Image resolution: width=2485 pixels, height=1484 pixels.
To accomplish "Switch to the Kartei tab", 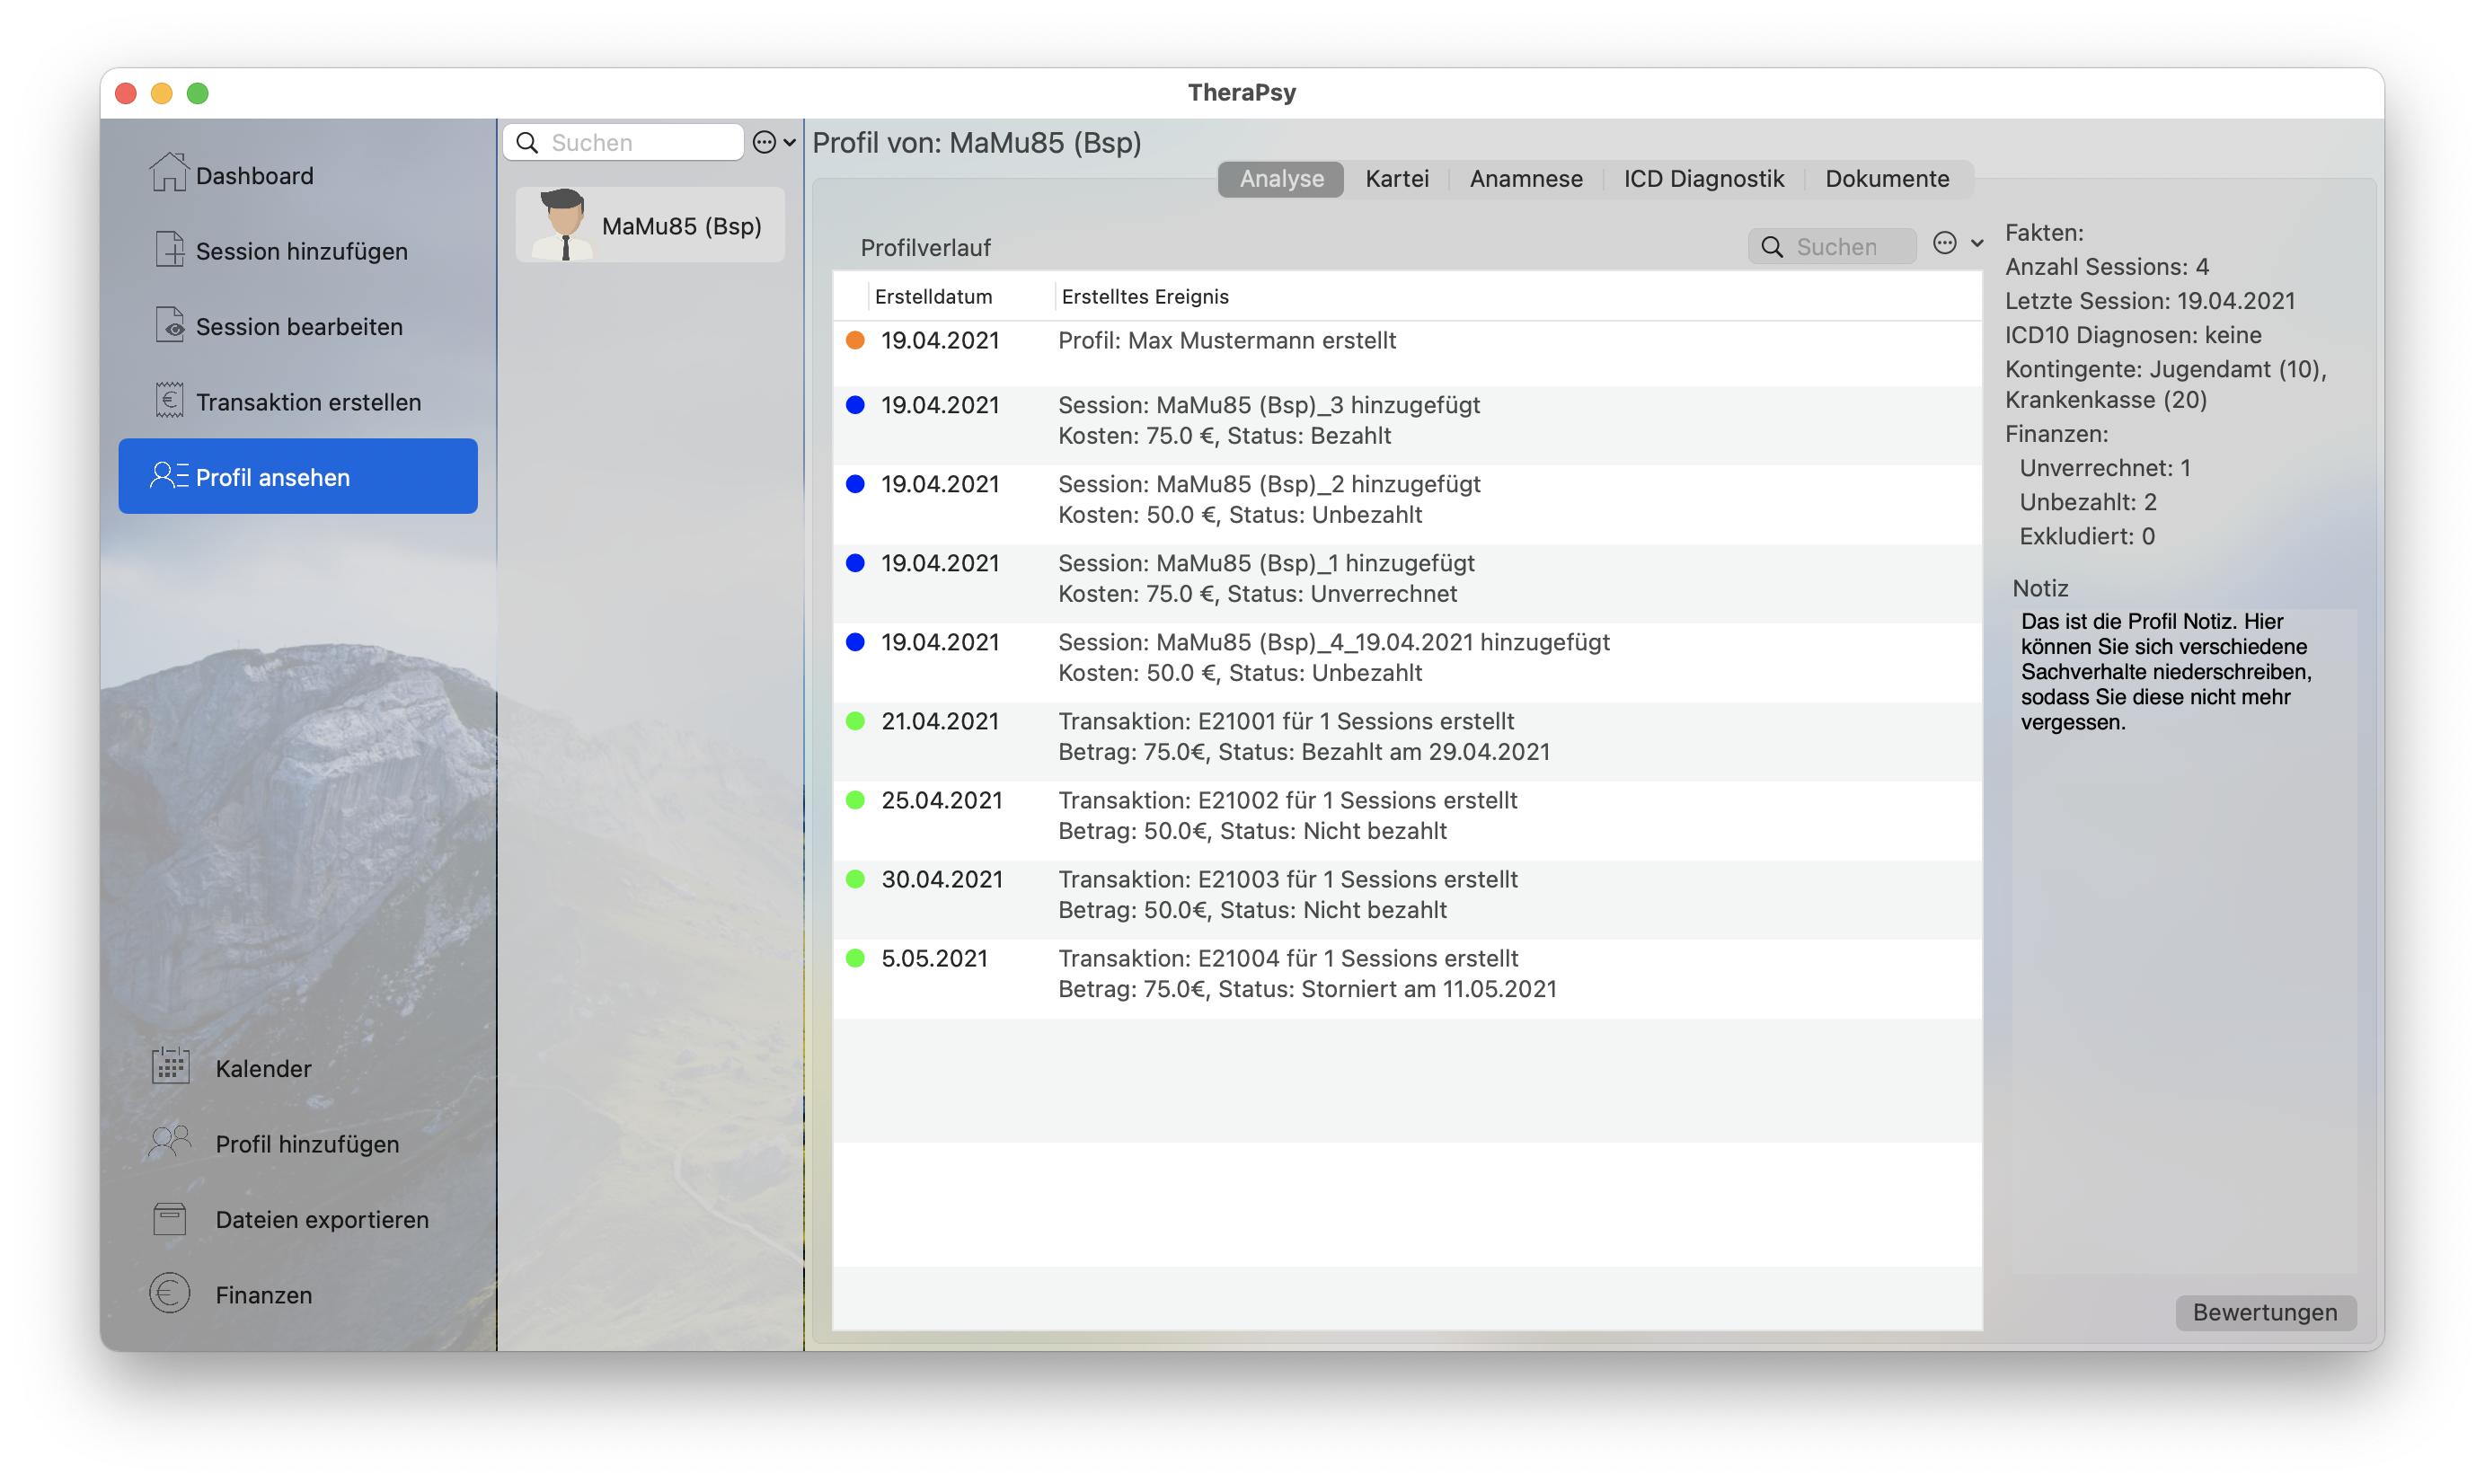I will pyautogui.click(x=1396, y=179).
